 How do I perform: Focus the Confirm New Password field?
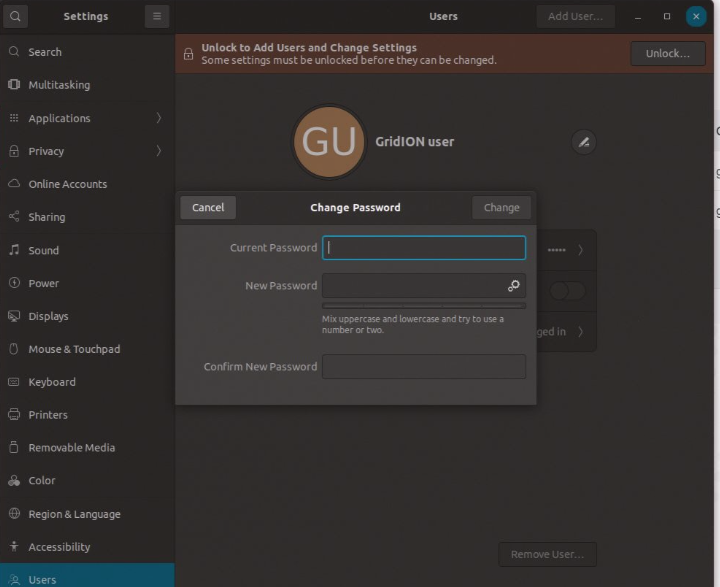click(424, 367)
